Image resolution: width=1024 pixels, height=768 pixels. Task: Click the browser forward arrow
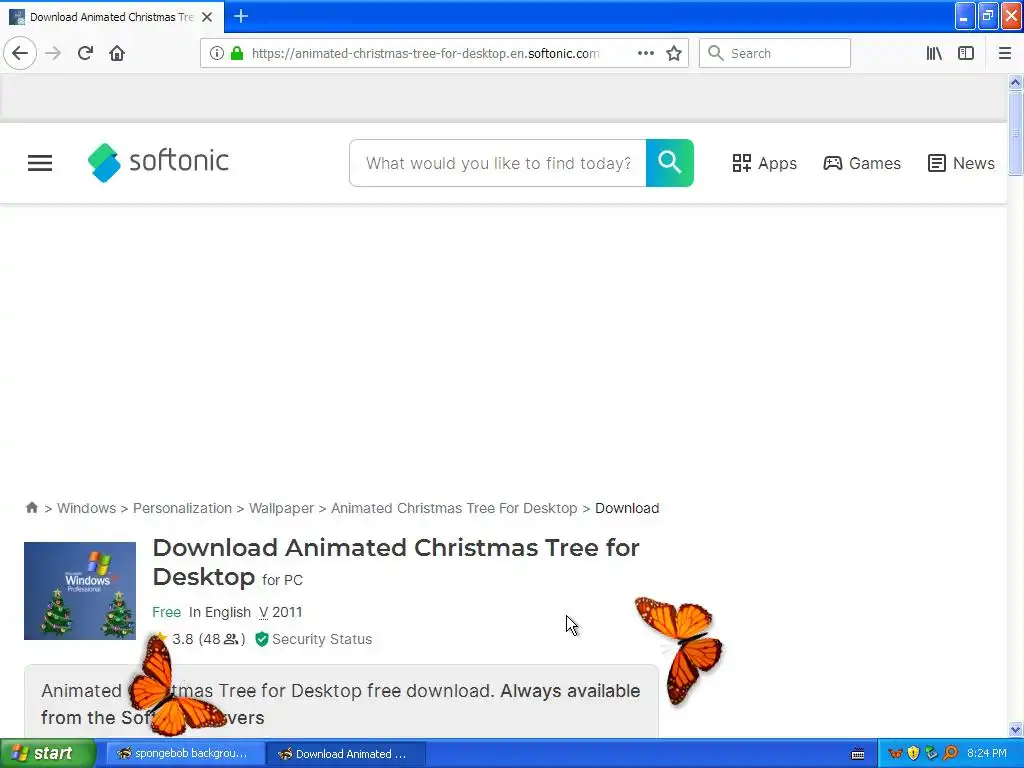coord(53,53)
